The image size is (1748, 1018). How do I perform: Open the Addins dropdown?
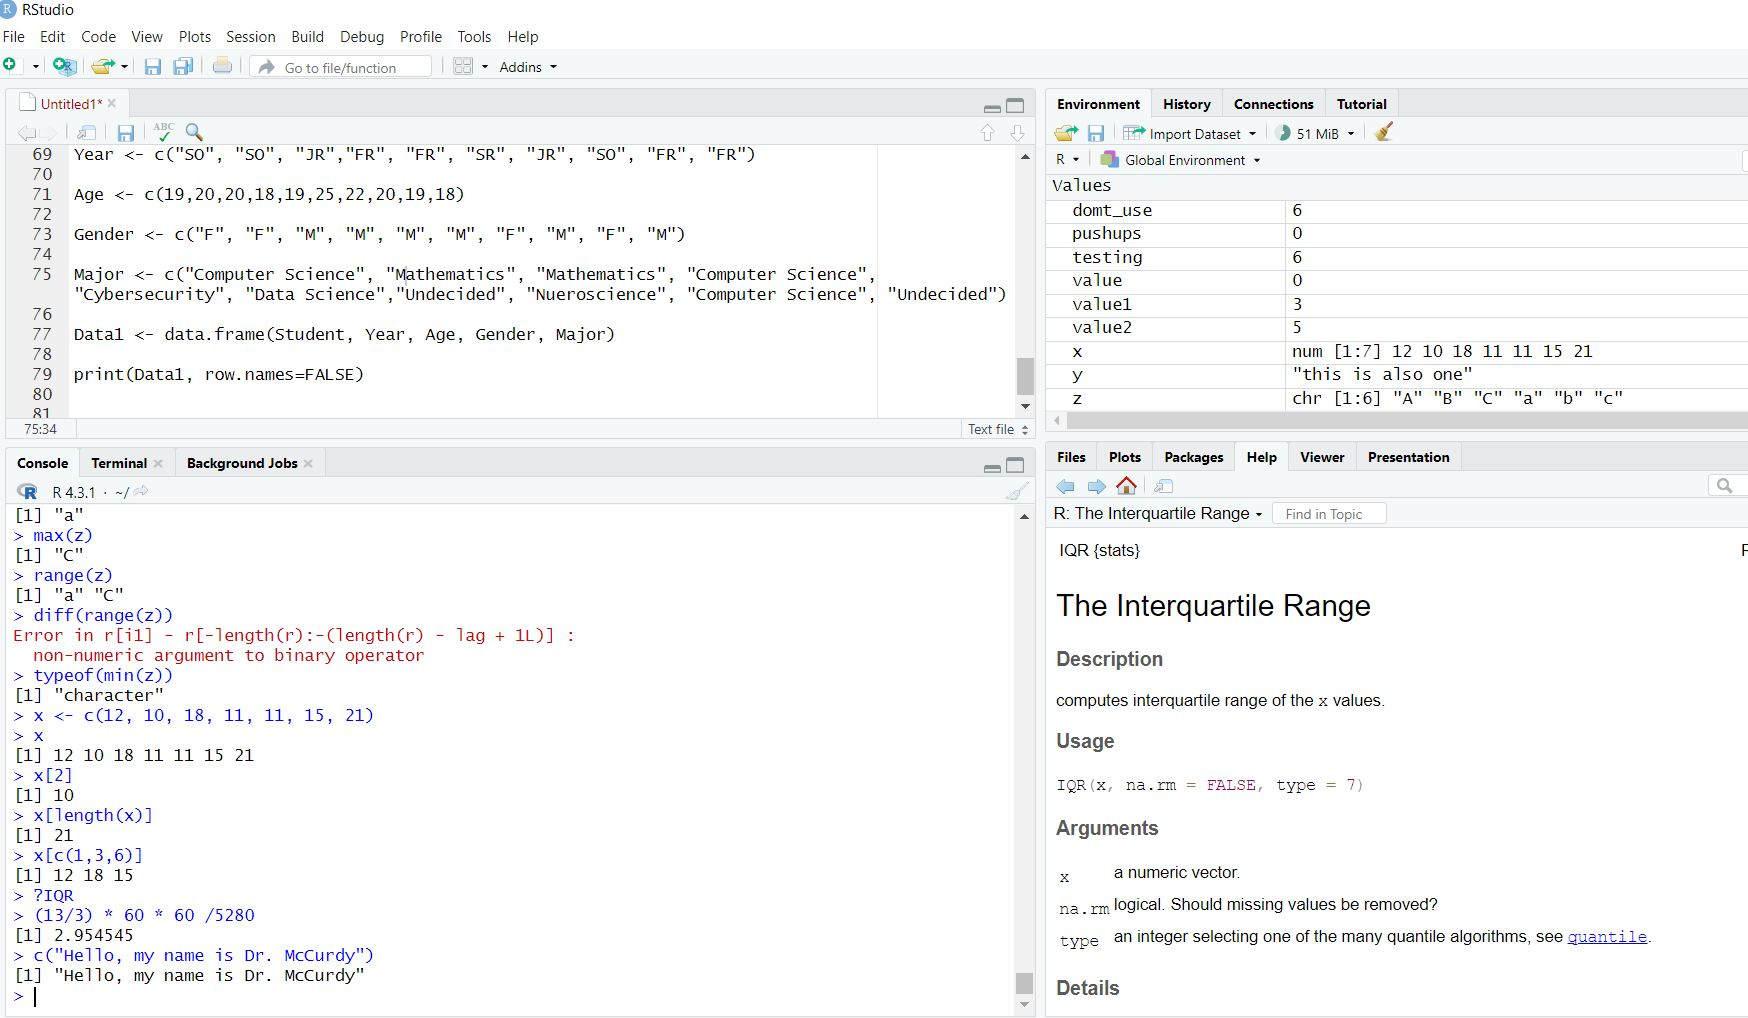point(528,67)
